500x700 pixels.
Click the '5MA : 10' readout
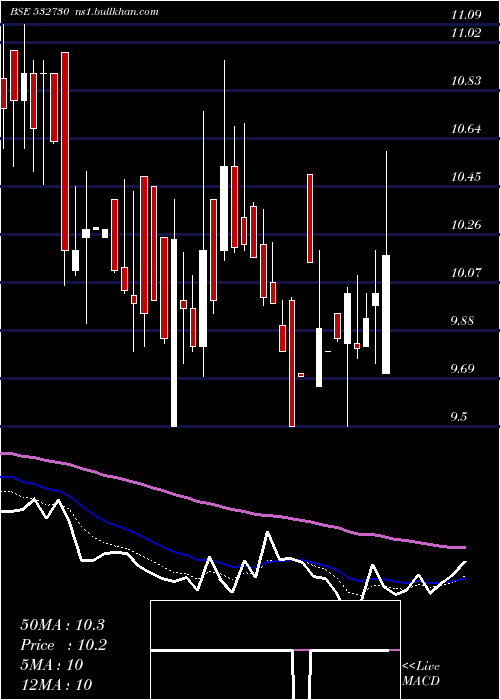pyautogui.click(x=52, y=665)
